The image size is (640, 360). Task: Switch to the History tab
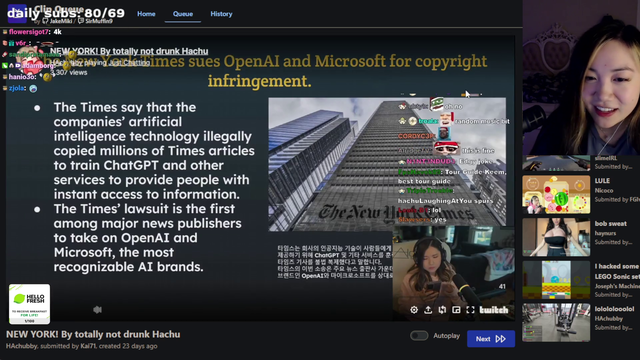[x=221, y=14]
